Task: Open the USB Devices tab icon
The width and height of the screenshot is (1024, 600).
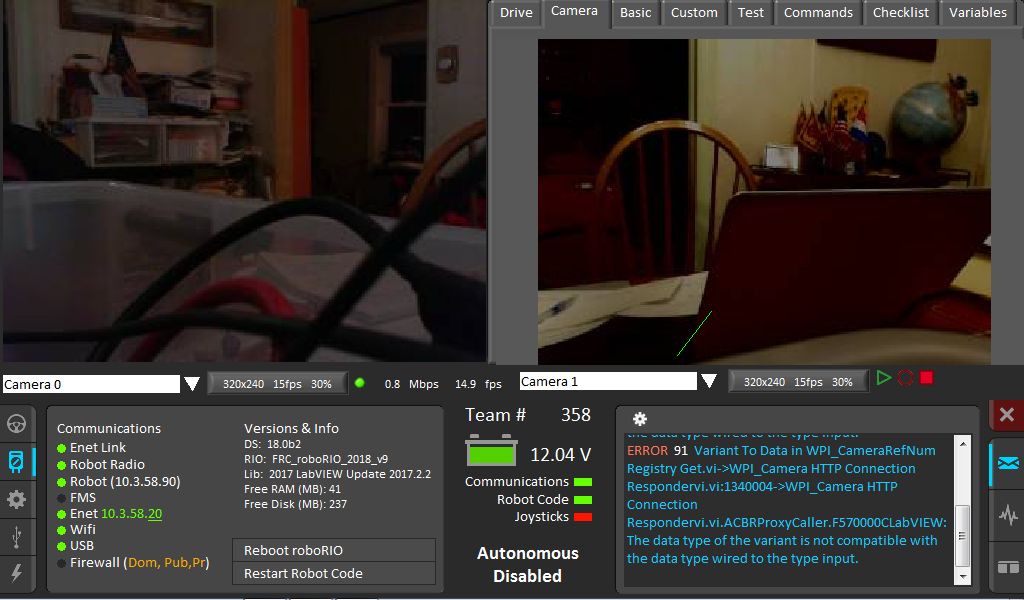Action: tap(16, 536)
